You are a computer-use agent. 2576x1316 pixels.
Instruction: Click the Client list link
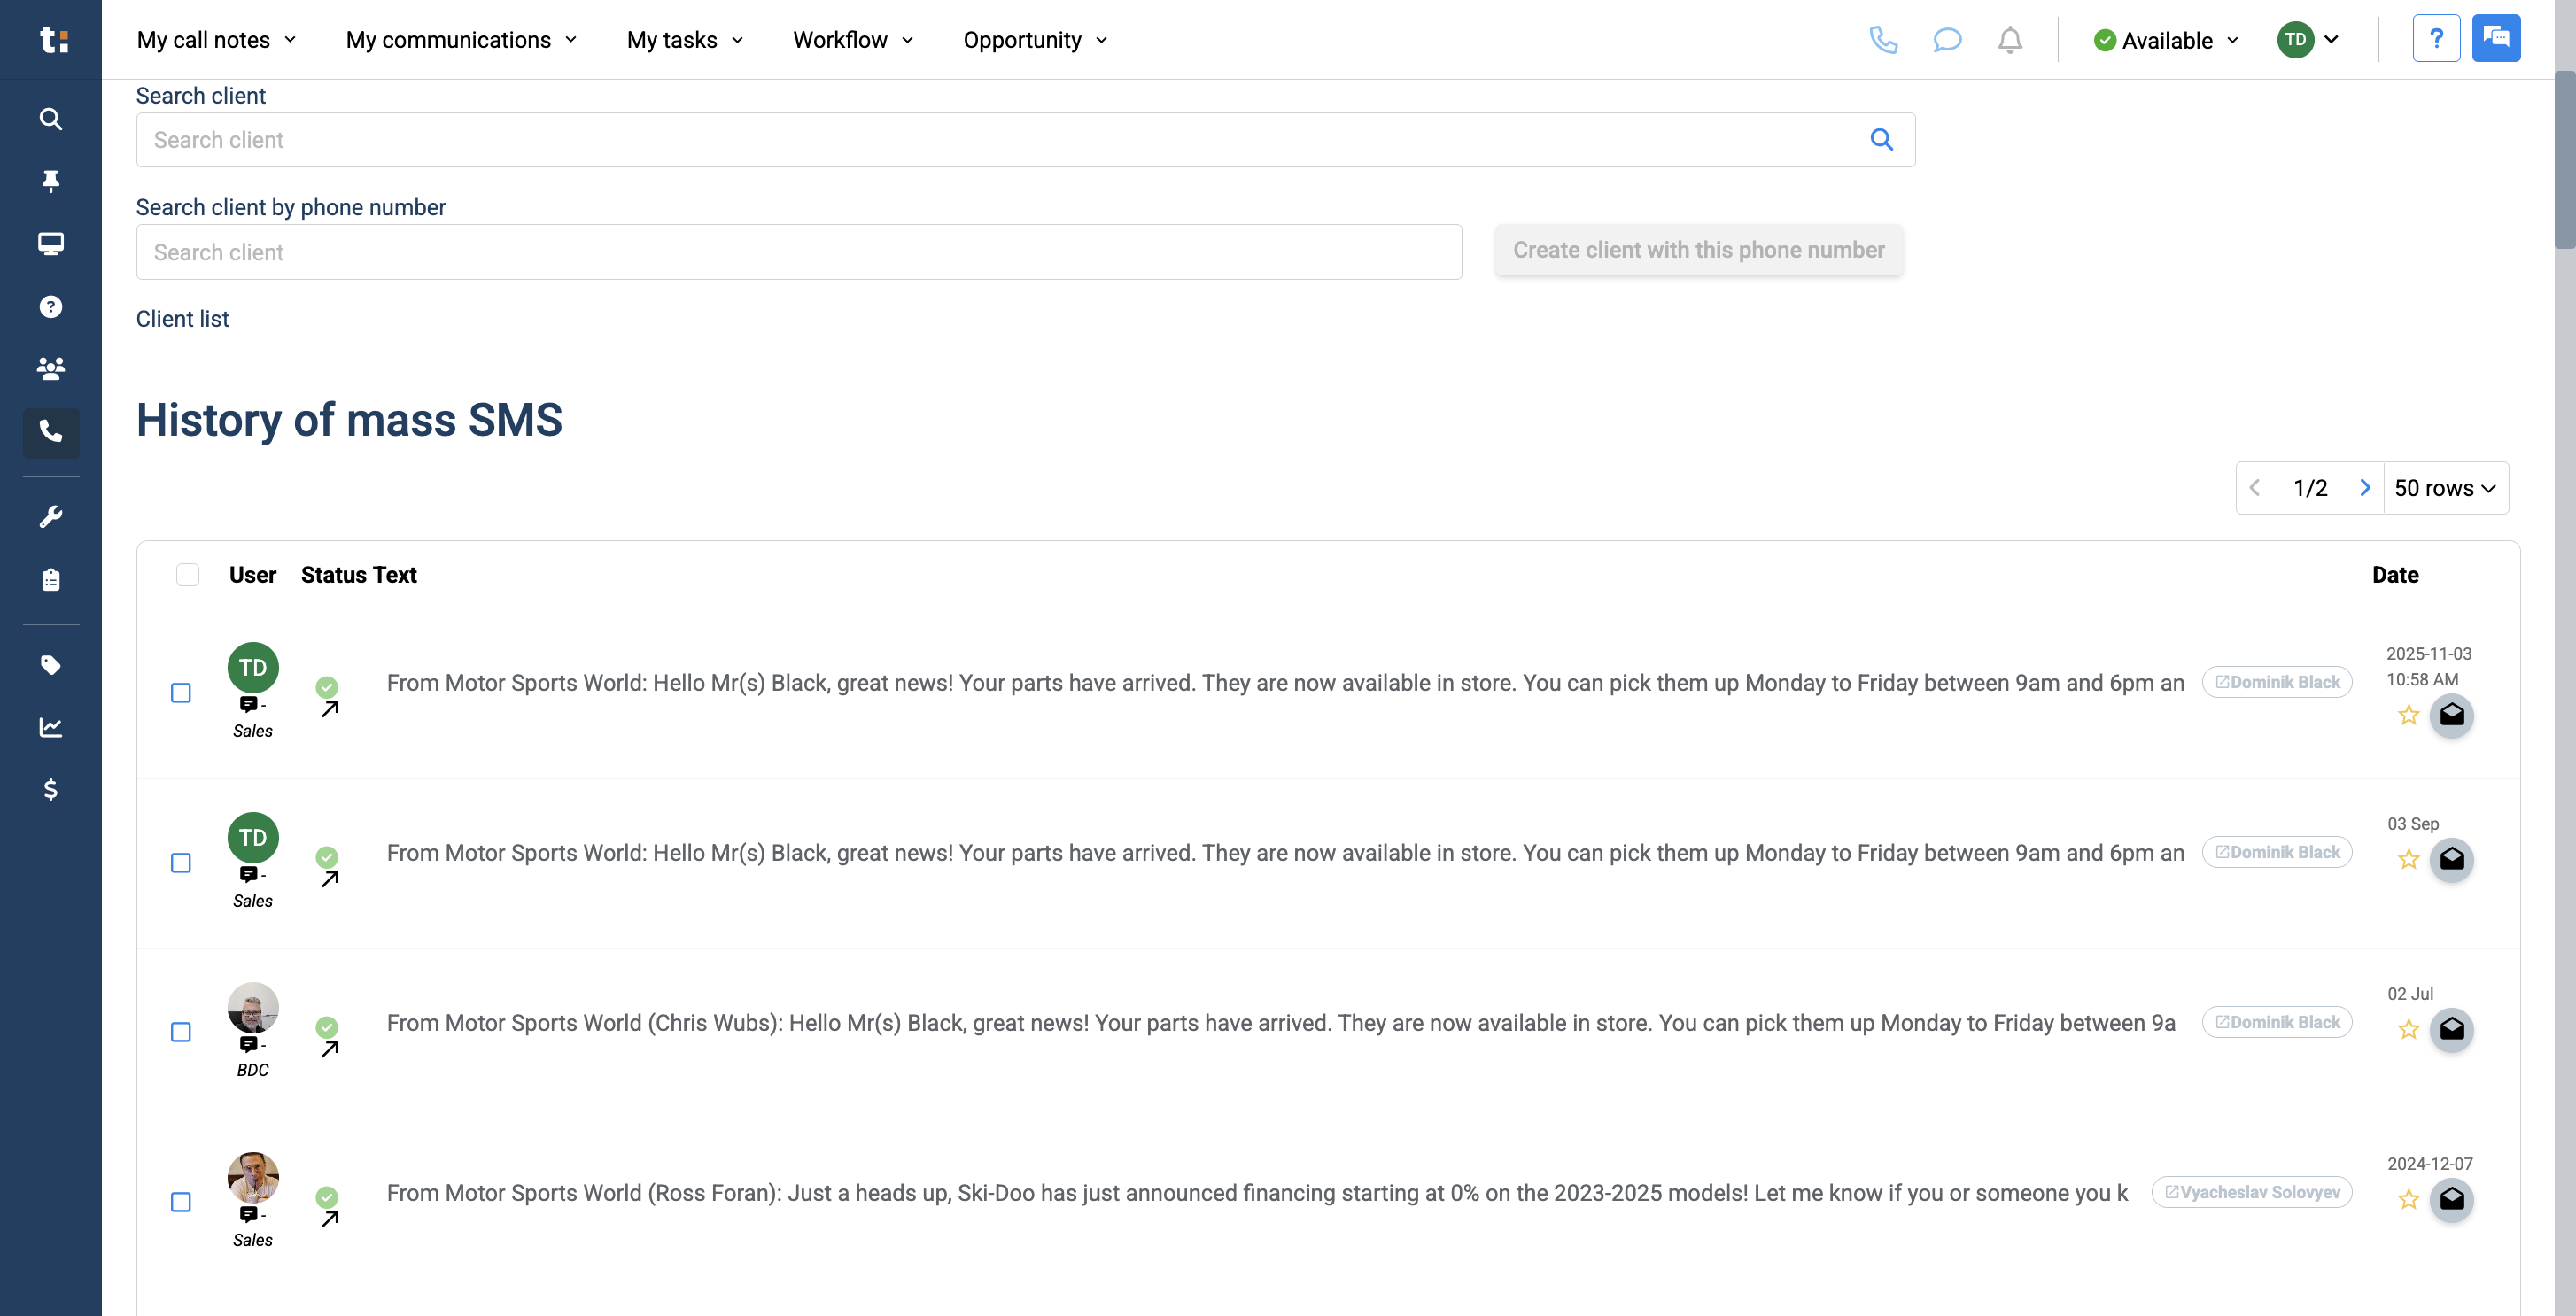(182, 319)
